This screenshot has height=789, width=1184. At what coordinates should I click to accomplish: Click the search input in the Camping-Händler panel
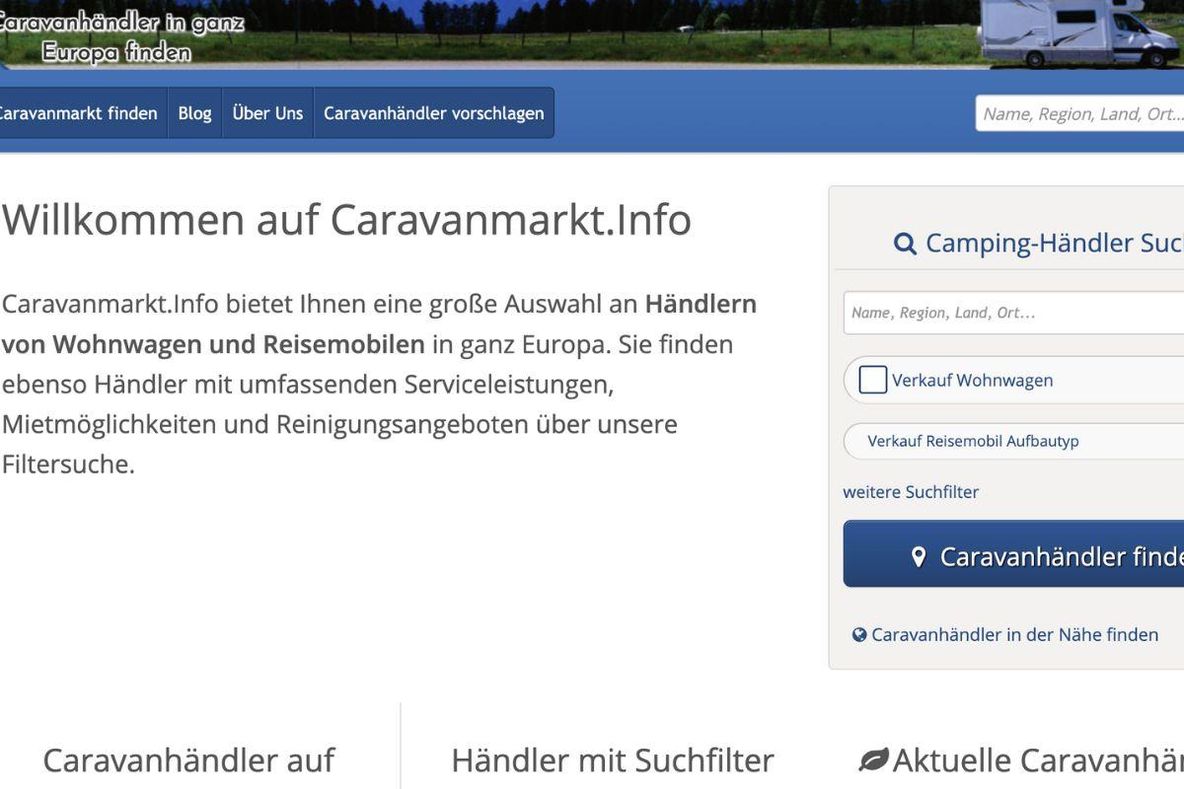pyautogui.click(x=1013, y=313)
